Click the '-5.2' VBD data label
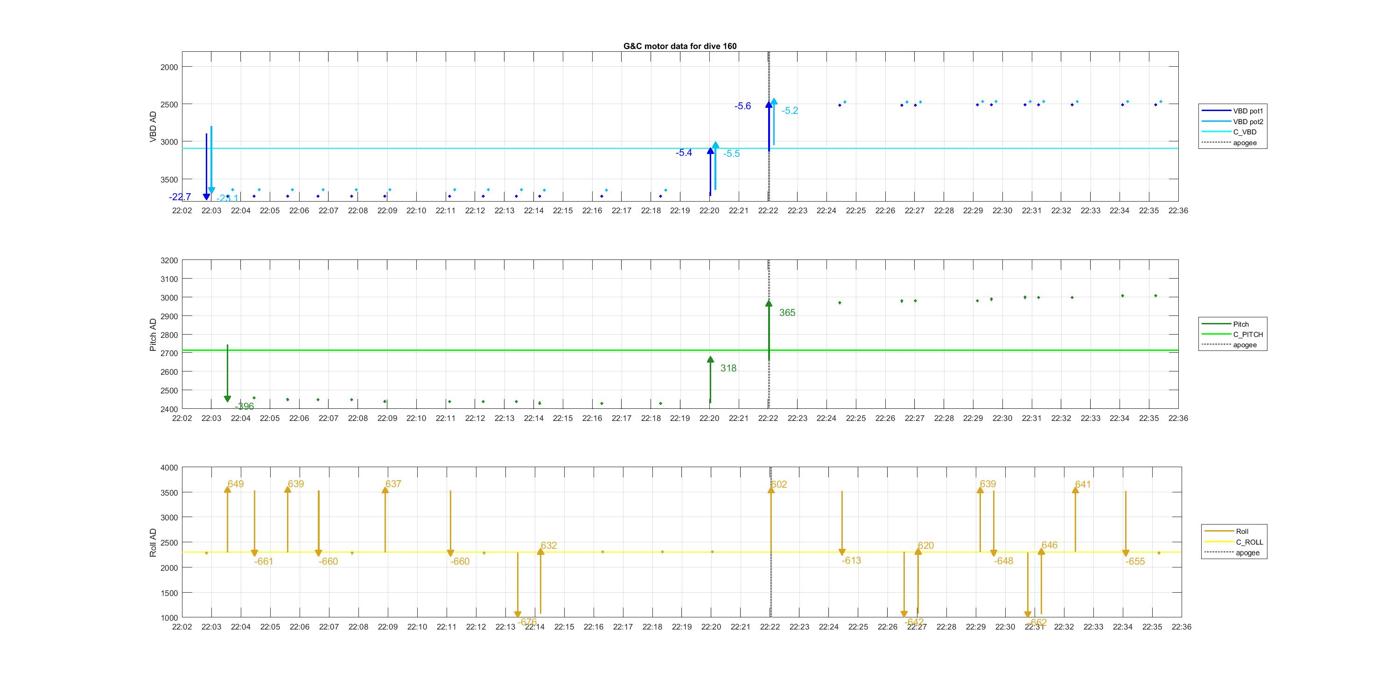Screen dimensions: 1400x693 790,111
